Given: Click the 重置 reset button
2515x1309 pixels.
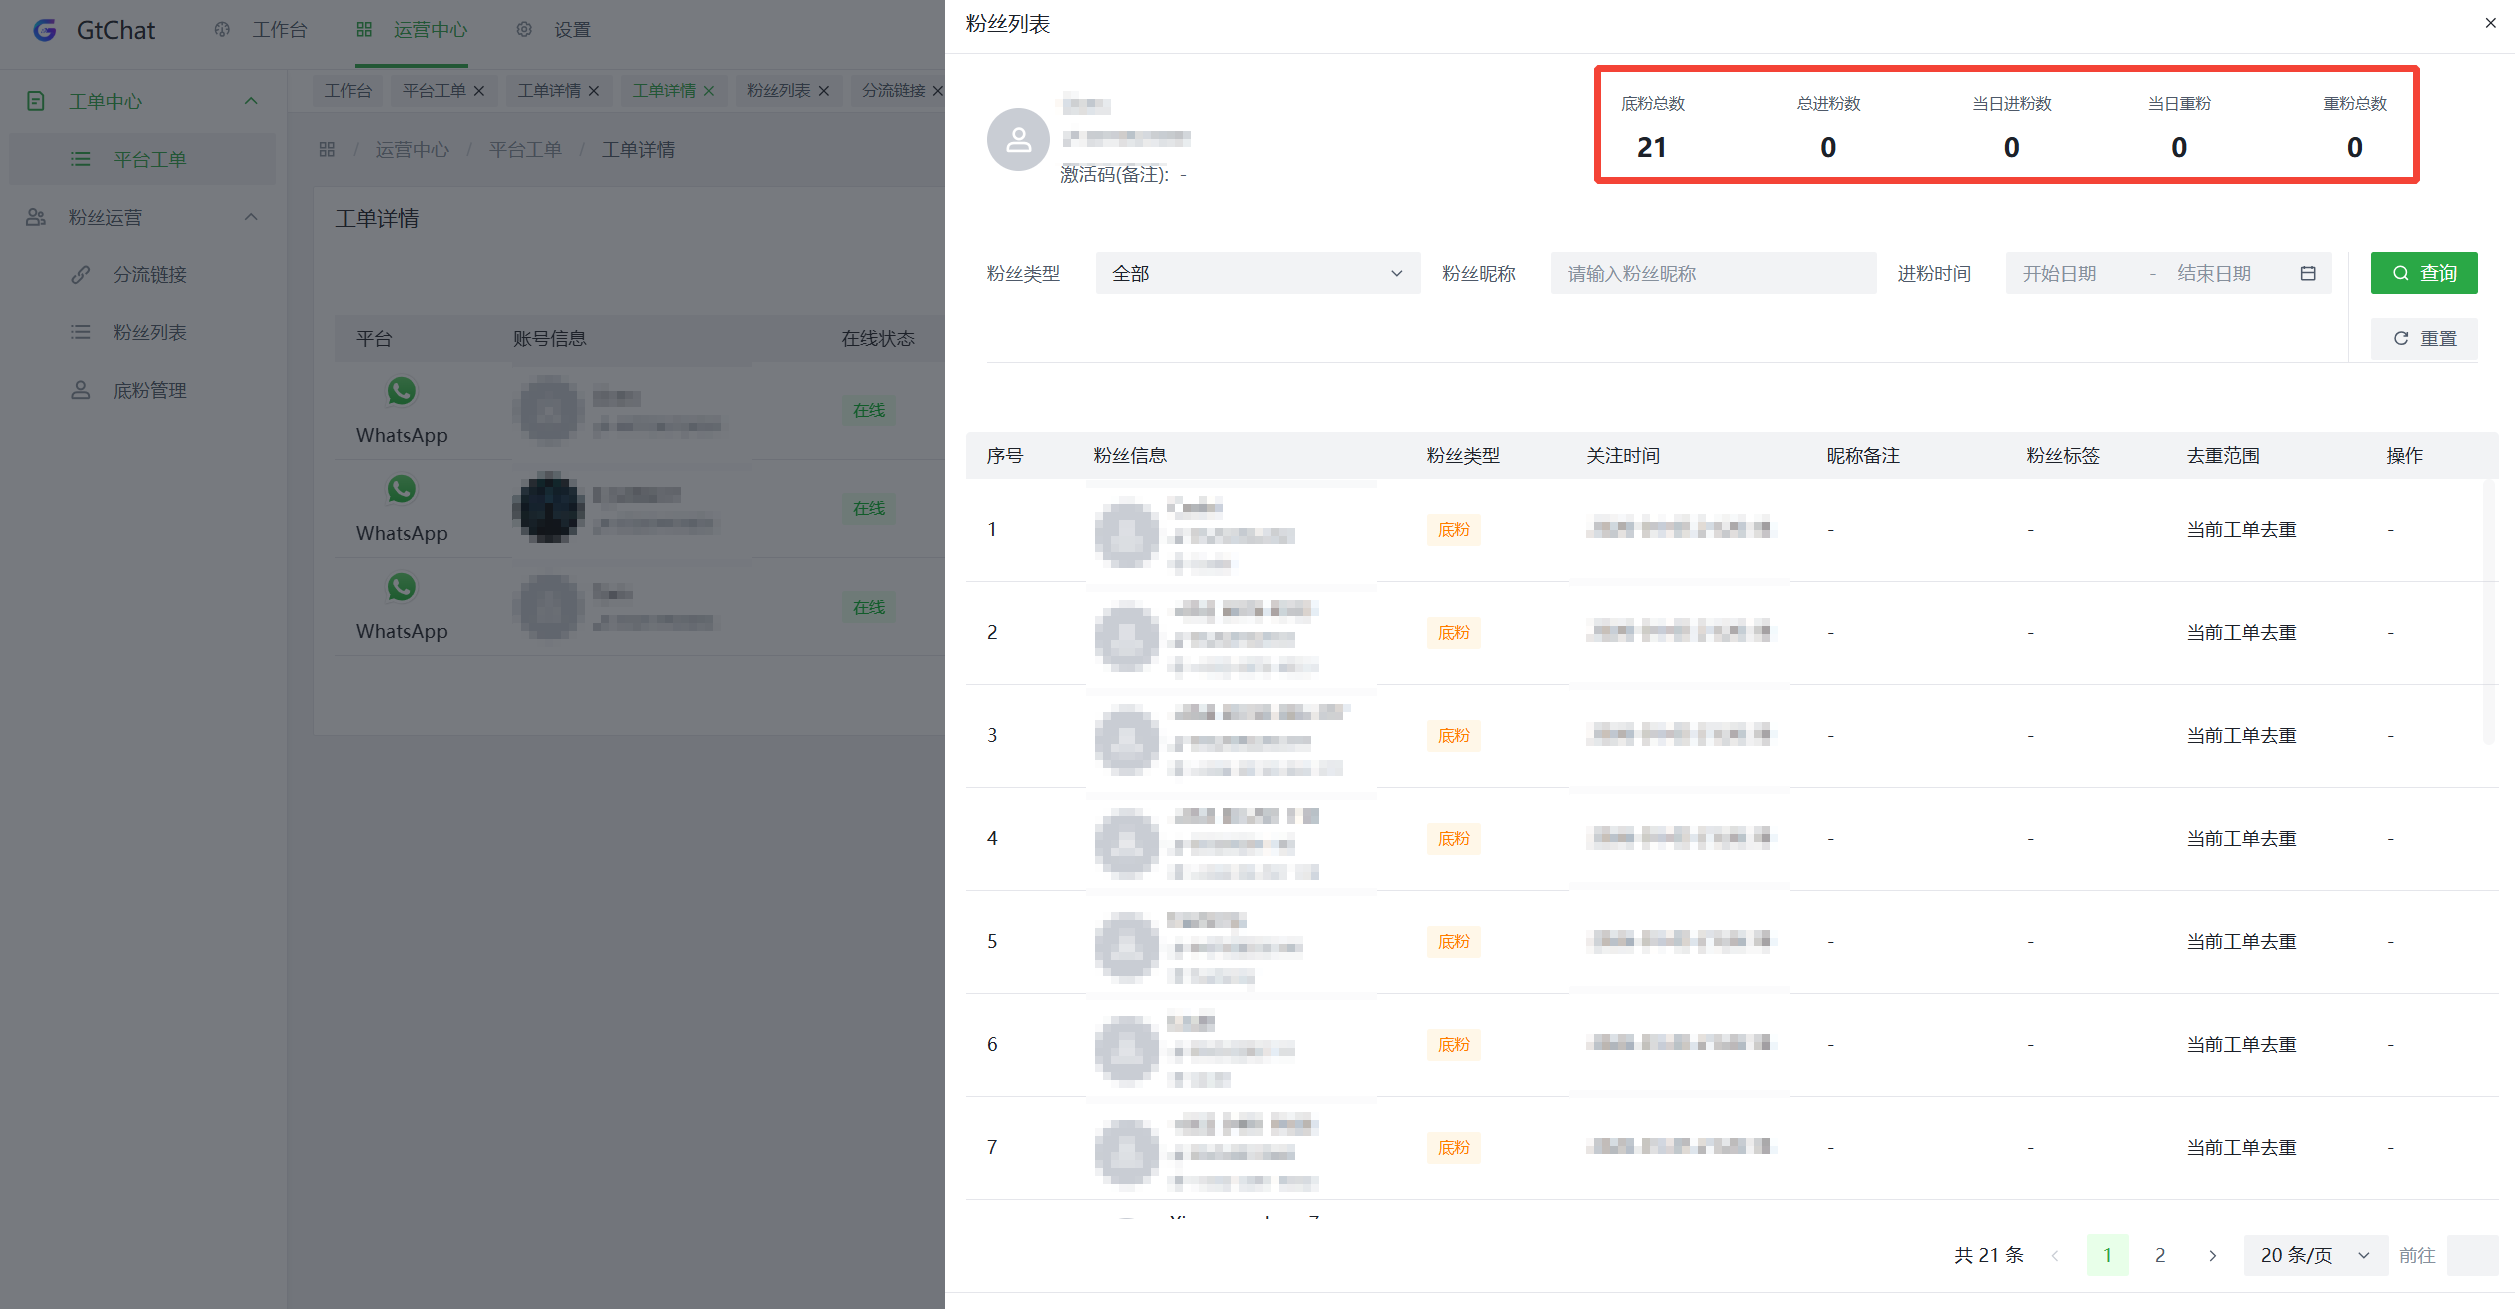Looking at the screenshot, I should point(2423,338).
